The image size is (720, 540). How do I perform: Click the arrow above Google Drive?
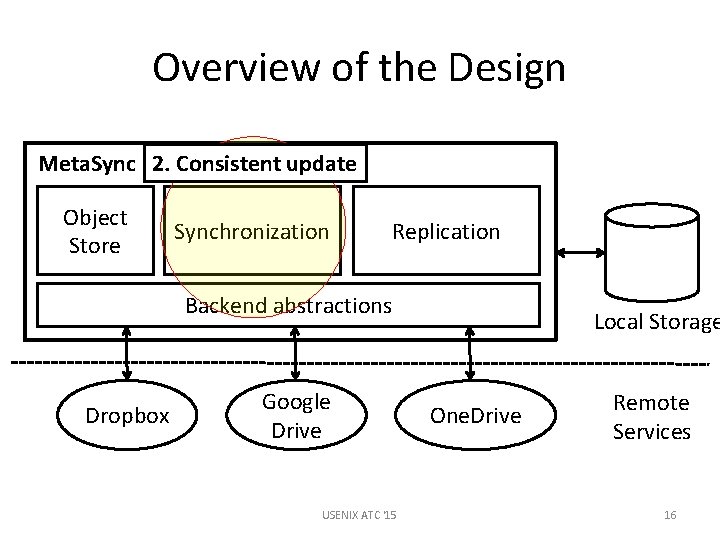pyautogui.click(x=295, y=353)
